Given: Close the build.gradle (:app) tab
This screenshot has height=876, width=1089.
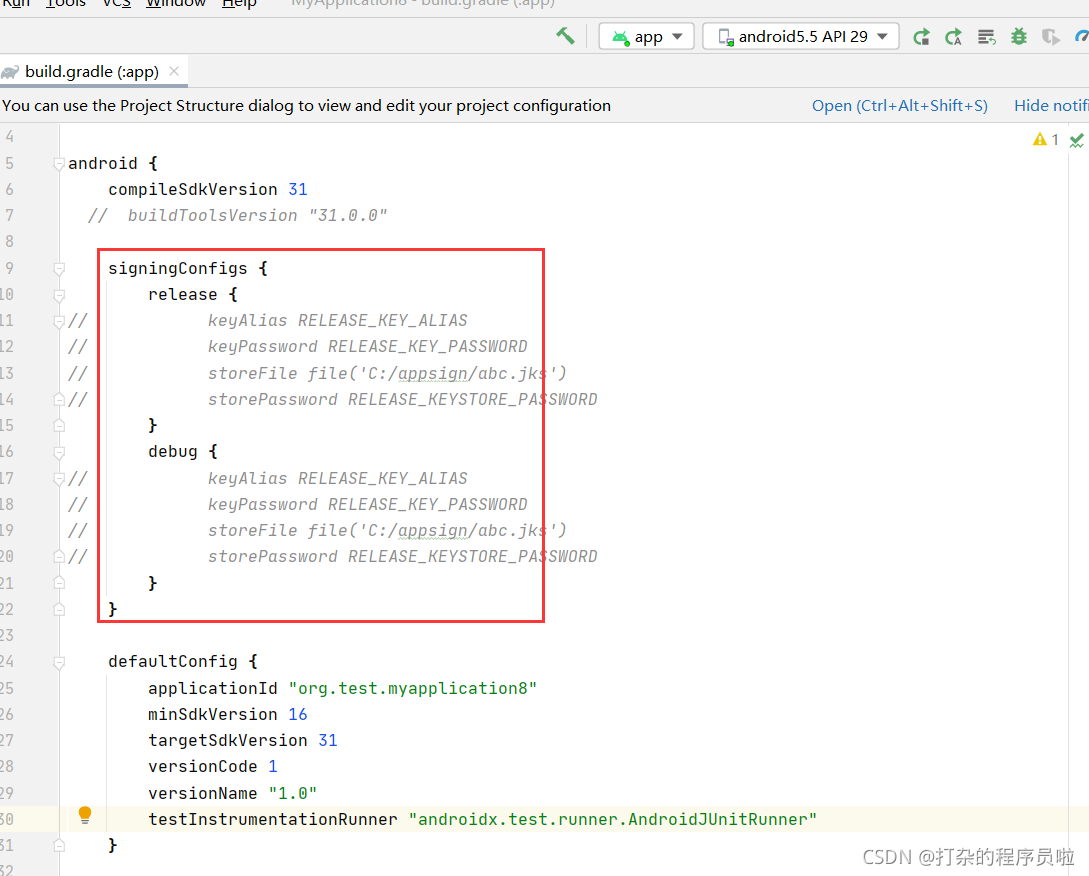Looking at the screenshot, I should 174,71.
